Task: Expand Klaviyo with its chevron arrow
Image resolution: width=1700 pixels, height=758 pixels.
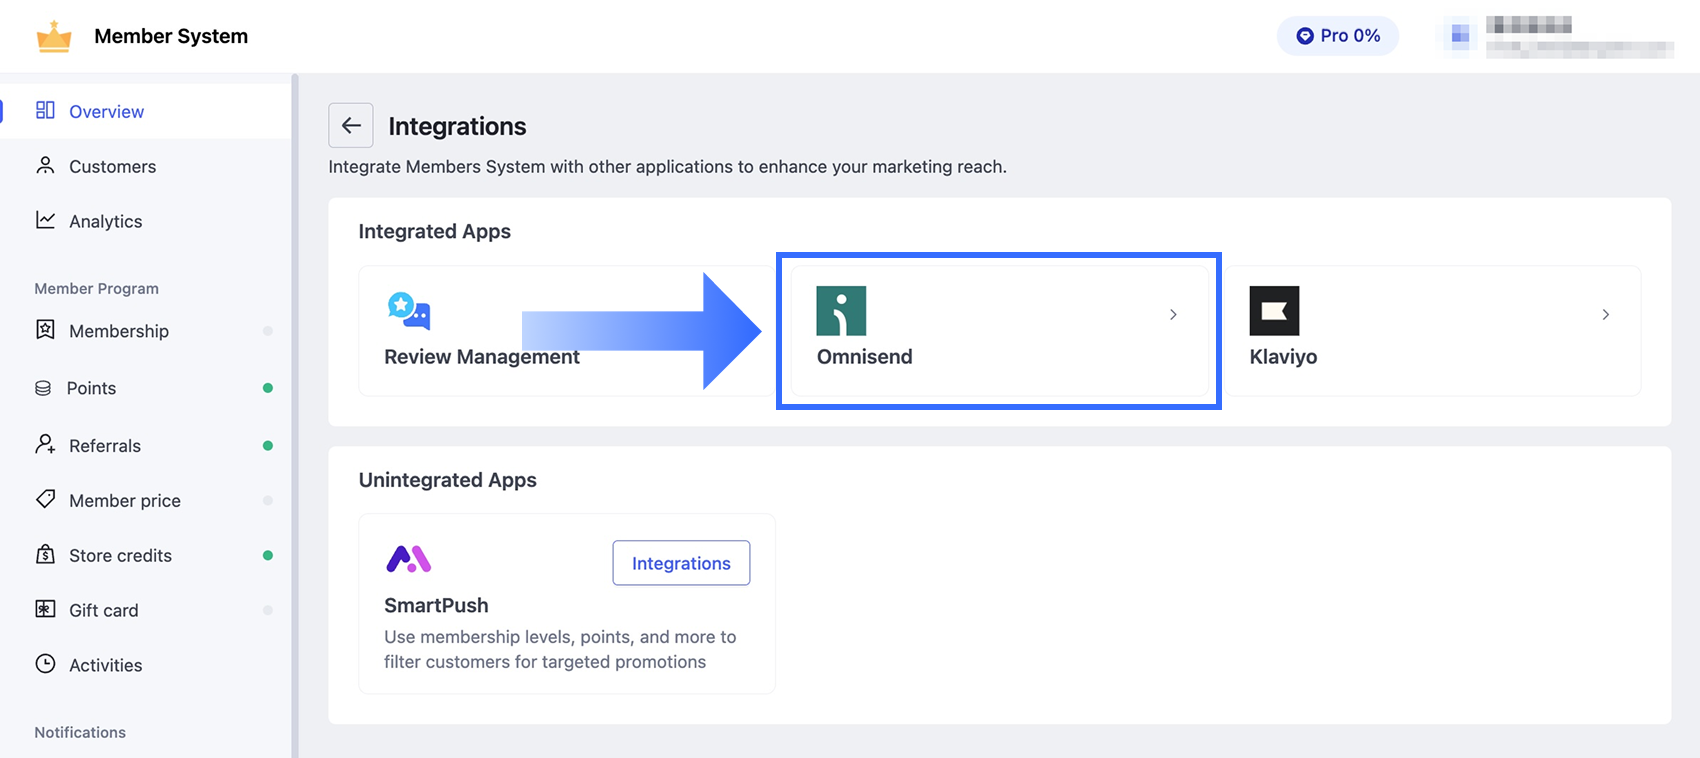Action: coord(1606,315)
